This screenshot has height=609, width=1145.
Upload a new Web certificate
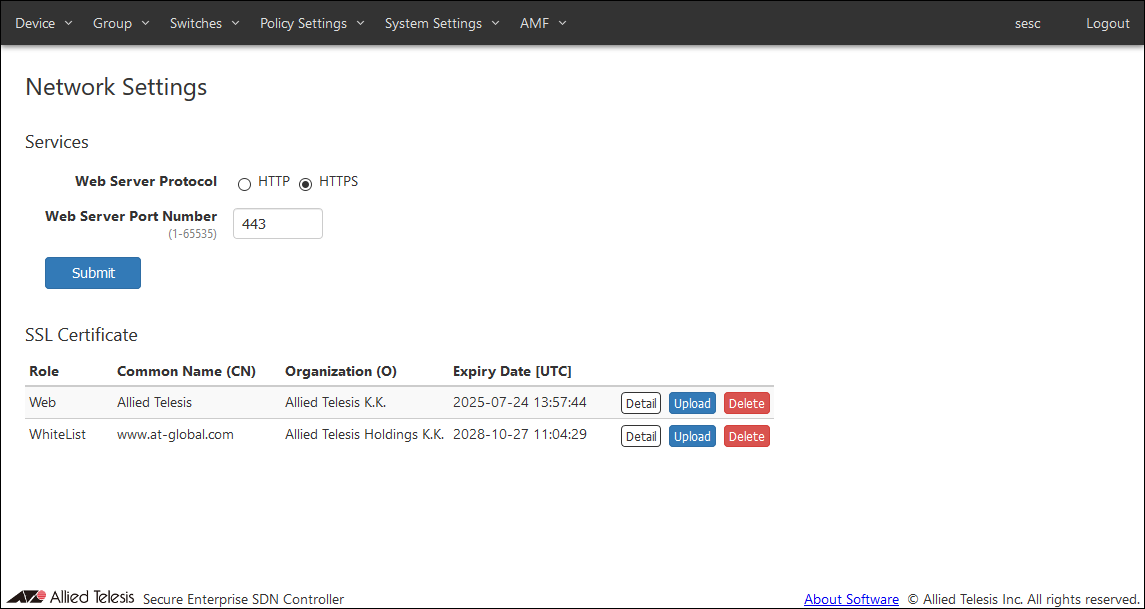pos(692,404)
